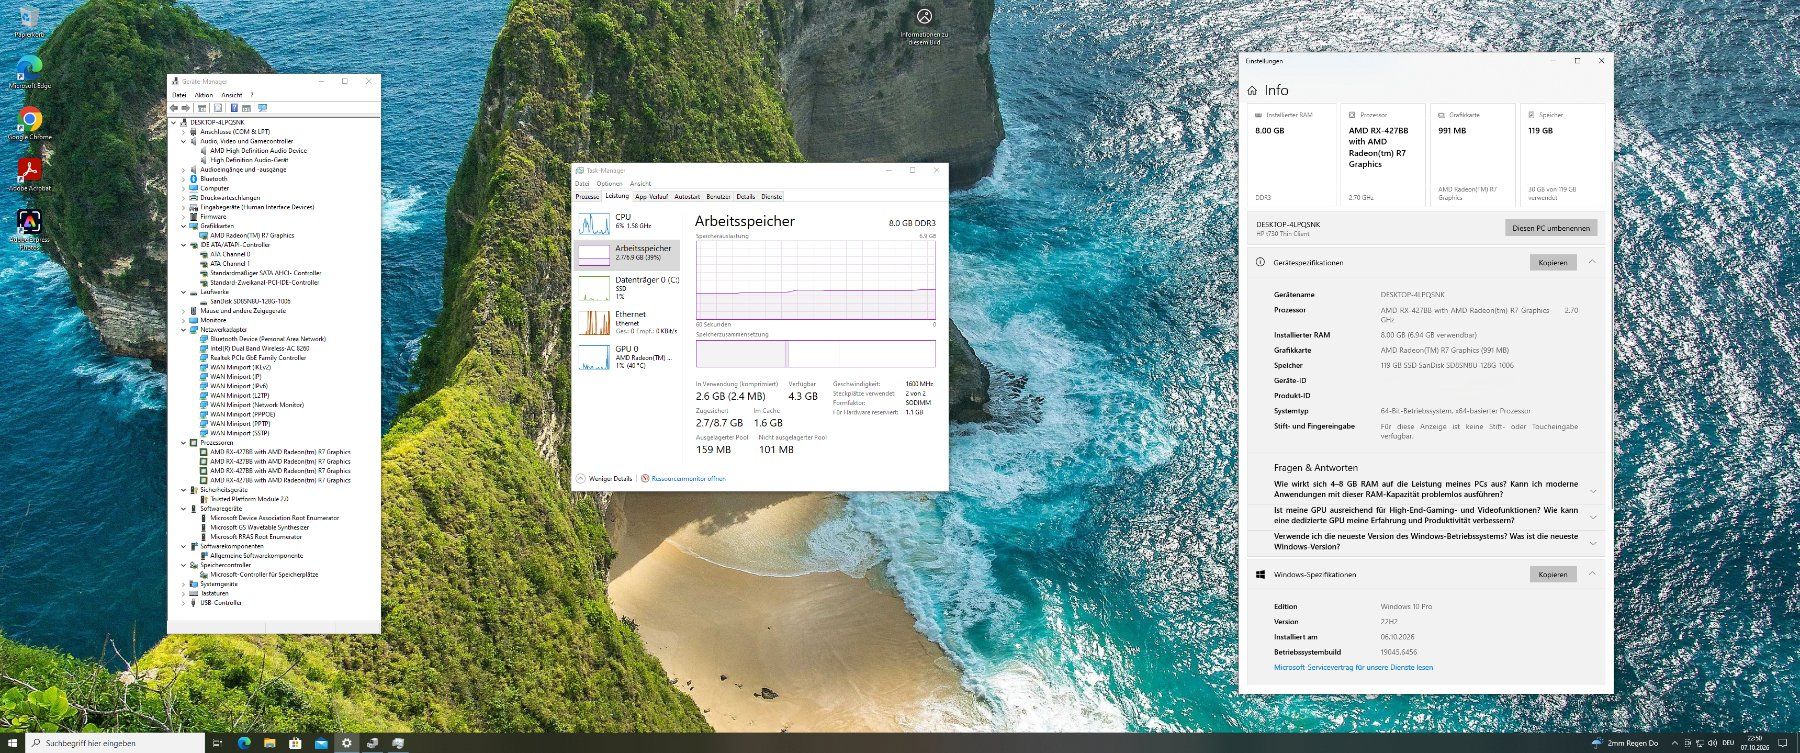Click Kopieren for Gerätespezifikationen

point(1553,262)
